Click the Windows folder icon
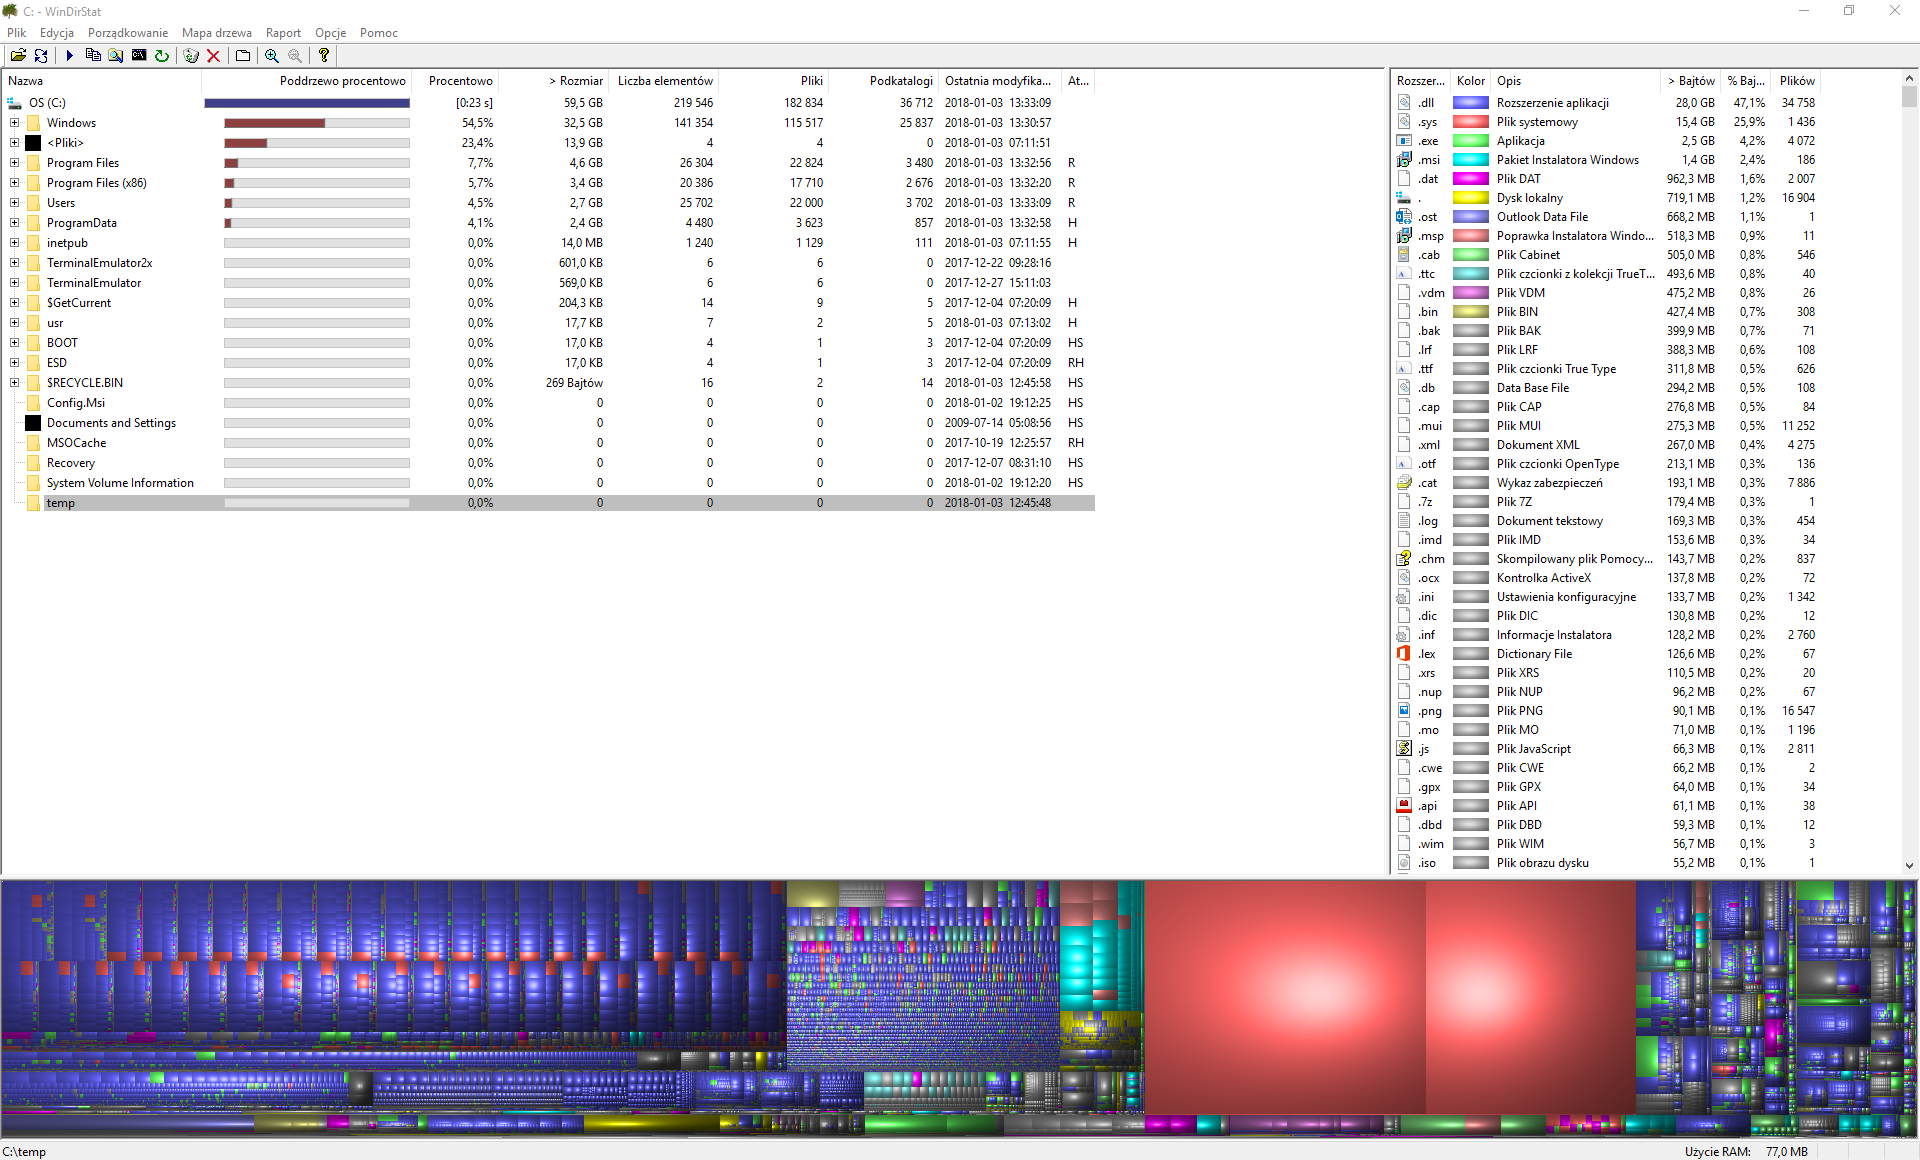The image size is (1920, 1160). point(33,123)
